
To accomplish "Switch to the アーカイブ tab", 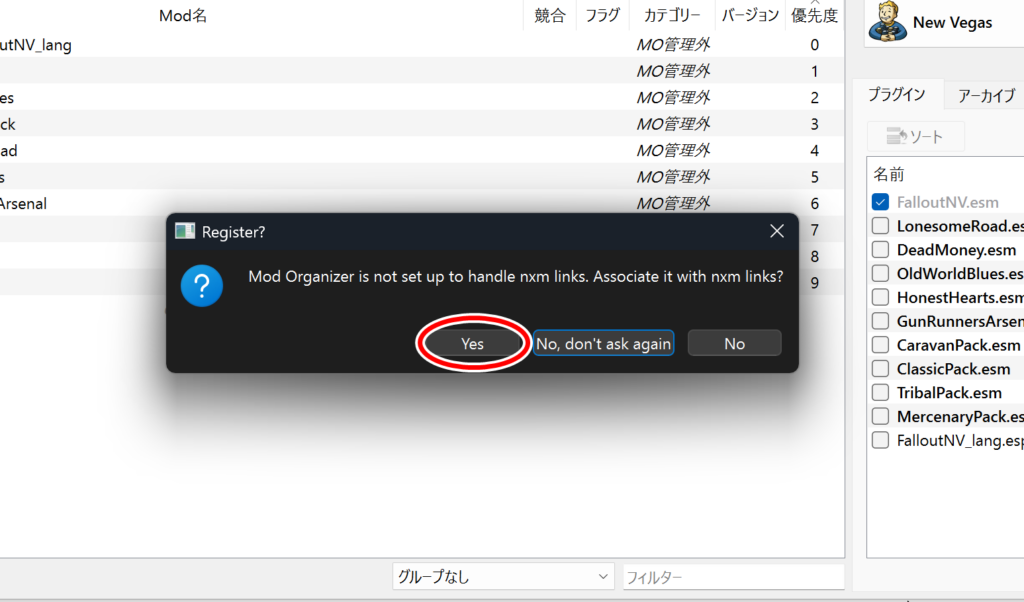I will point(986,96).
